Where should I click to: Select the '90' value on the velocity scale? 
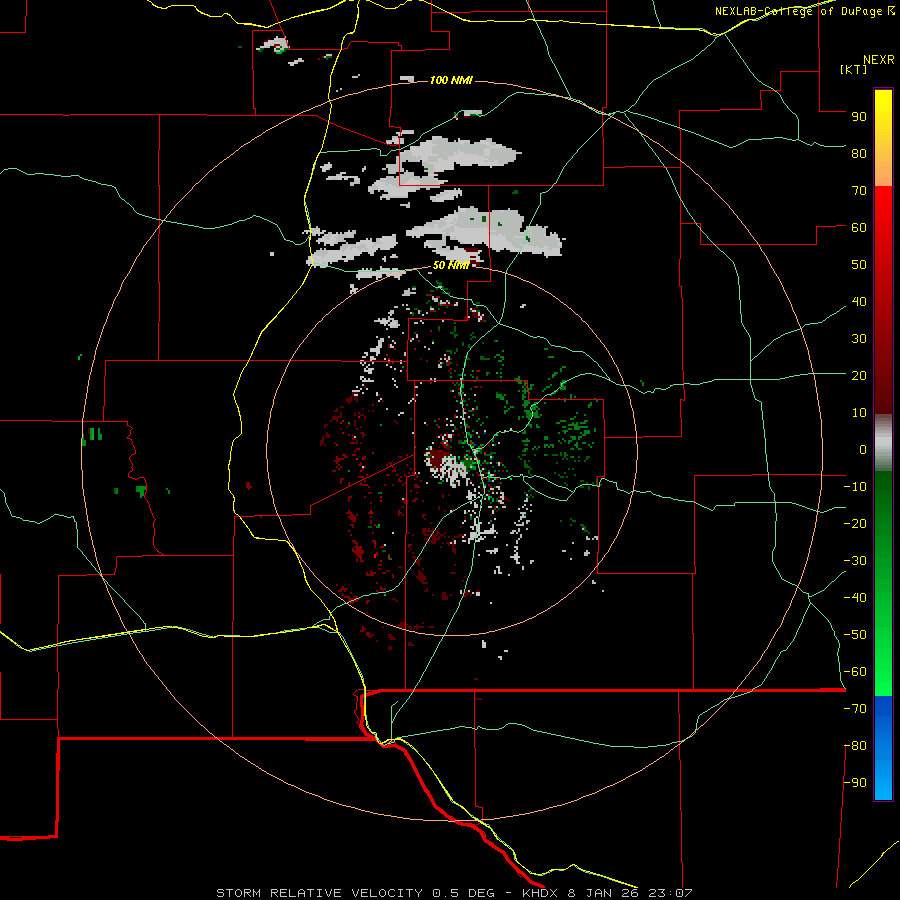[859, 117]
